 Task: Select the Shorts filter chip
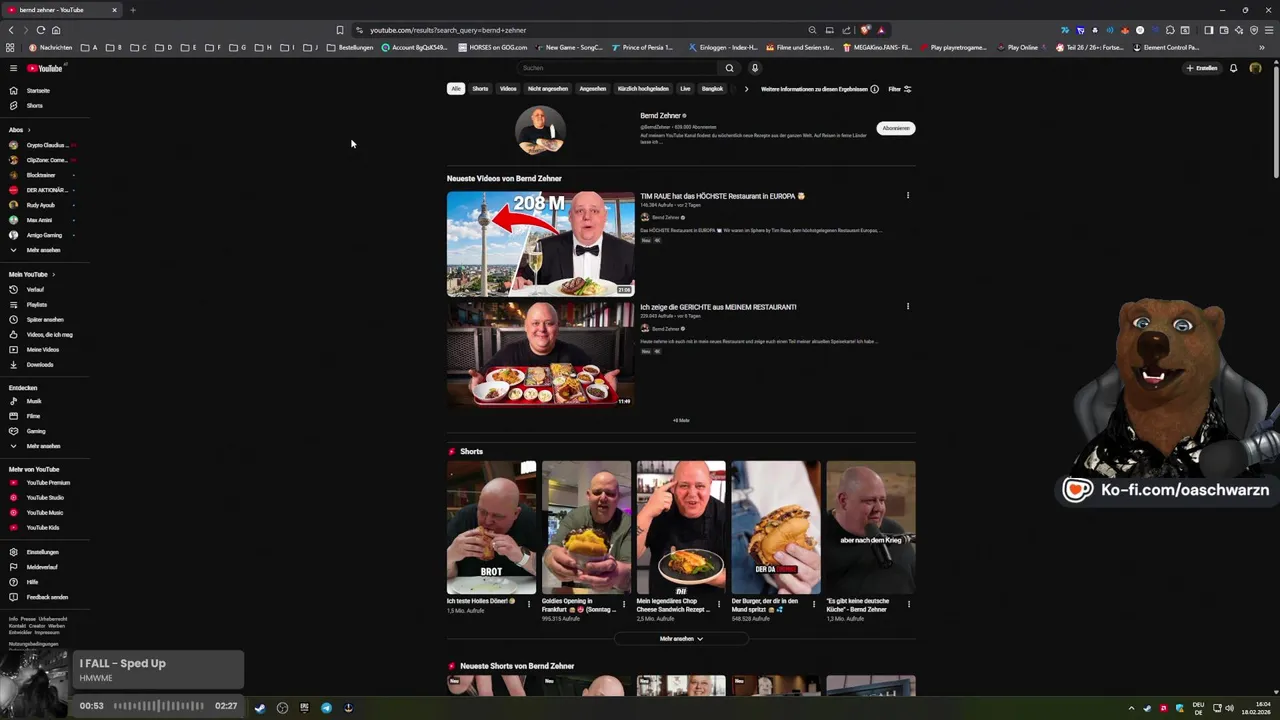pos(480,89)
